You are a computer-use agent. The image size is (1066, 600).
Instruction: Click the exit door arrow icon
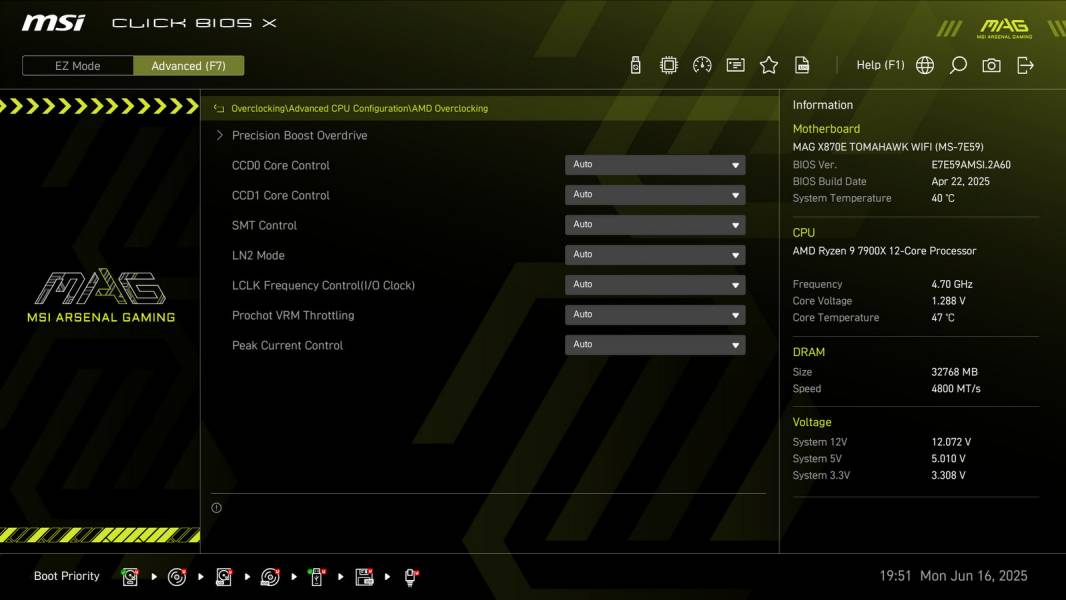coord(1025,65)
